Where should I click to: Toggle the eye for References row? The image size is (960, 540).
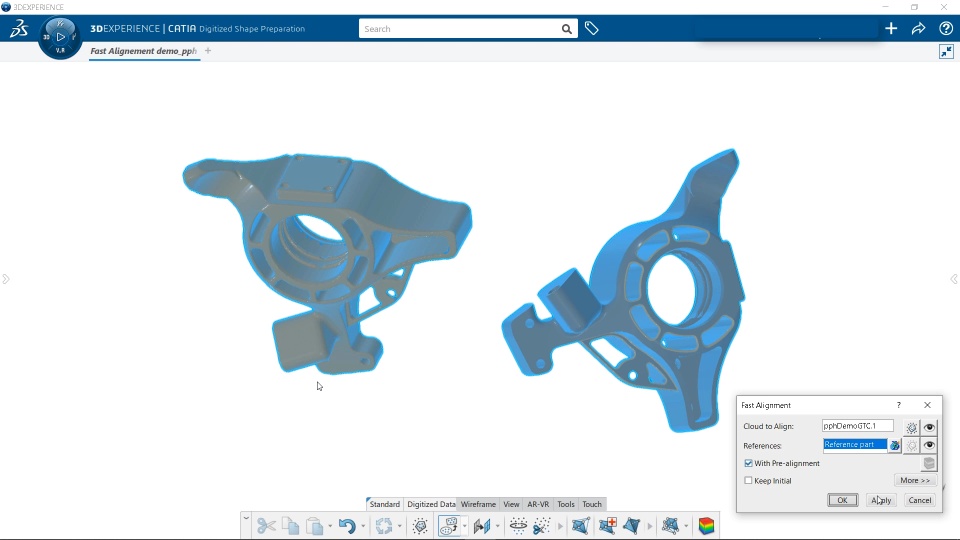click(929, 446)
